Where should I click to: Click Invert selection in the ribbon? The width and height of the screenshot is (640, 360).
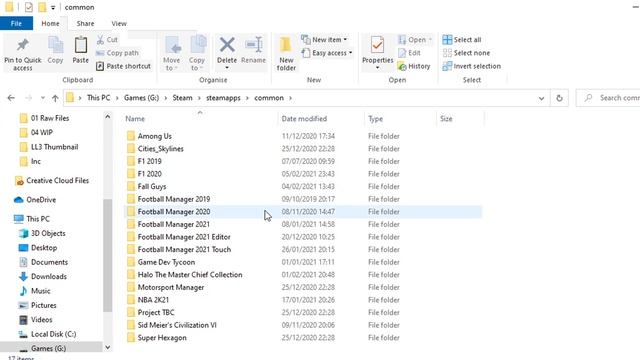click(x=472, y=66)
